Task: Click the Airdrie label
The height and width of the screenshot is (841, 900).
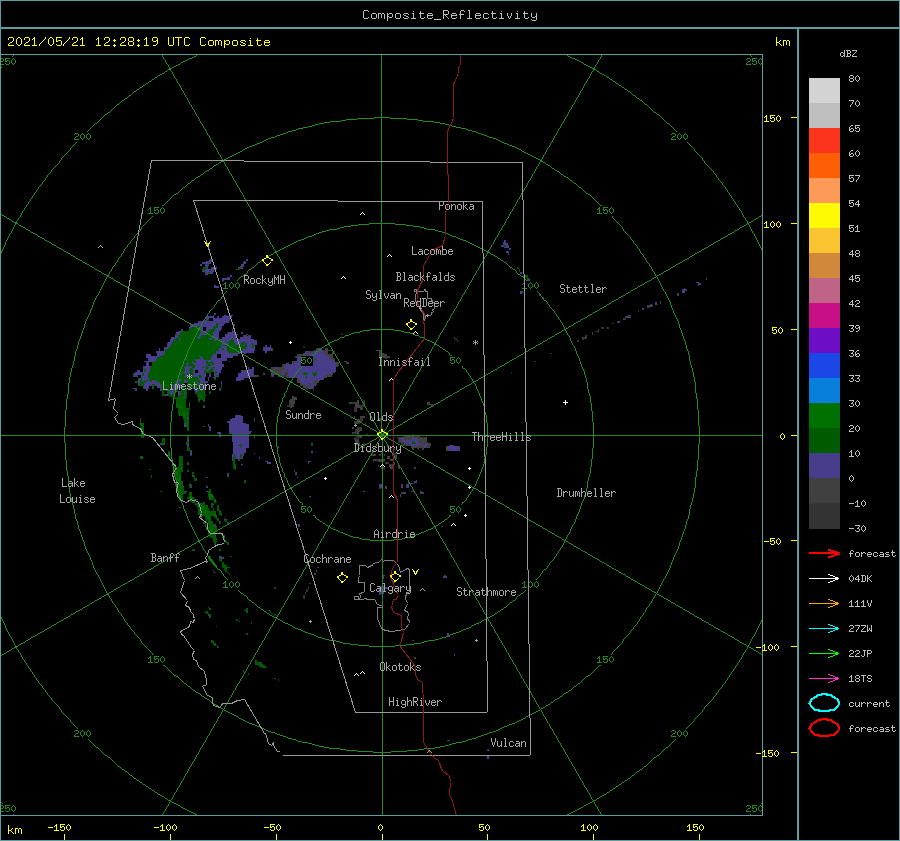Action: point(394,534)
